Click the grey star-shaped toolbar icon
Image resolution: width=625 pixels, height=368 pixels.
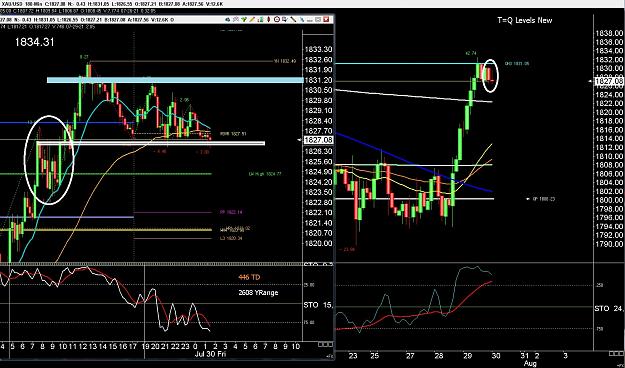[236, 20]
